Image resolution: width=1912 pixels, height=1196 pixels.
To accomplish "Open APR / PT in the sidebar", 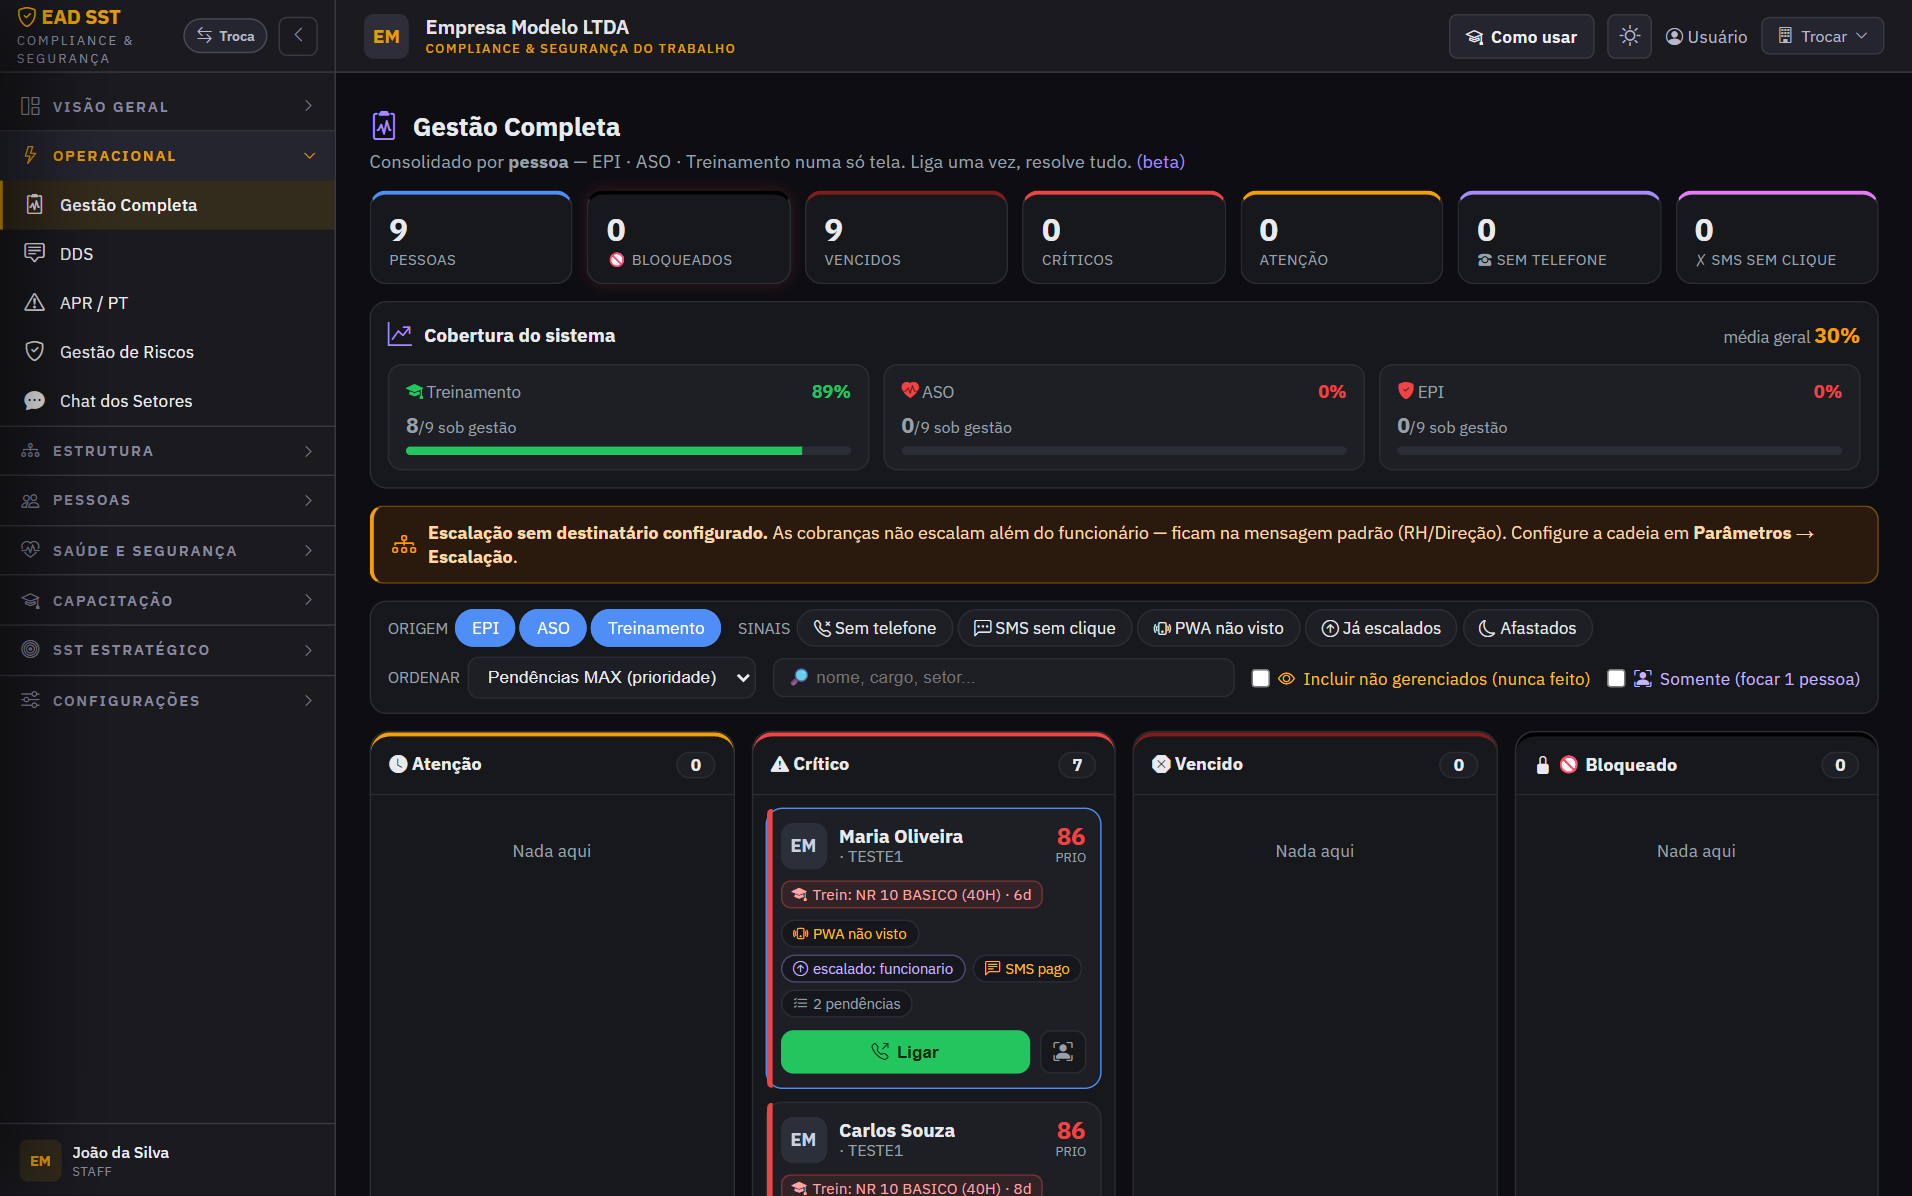I will point(167,303).
